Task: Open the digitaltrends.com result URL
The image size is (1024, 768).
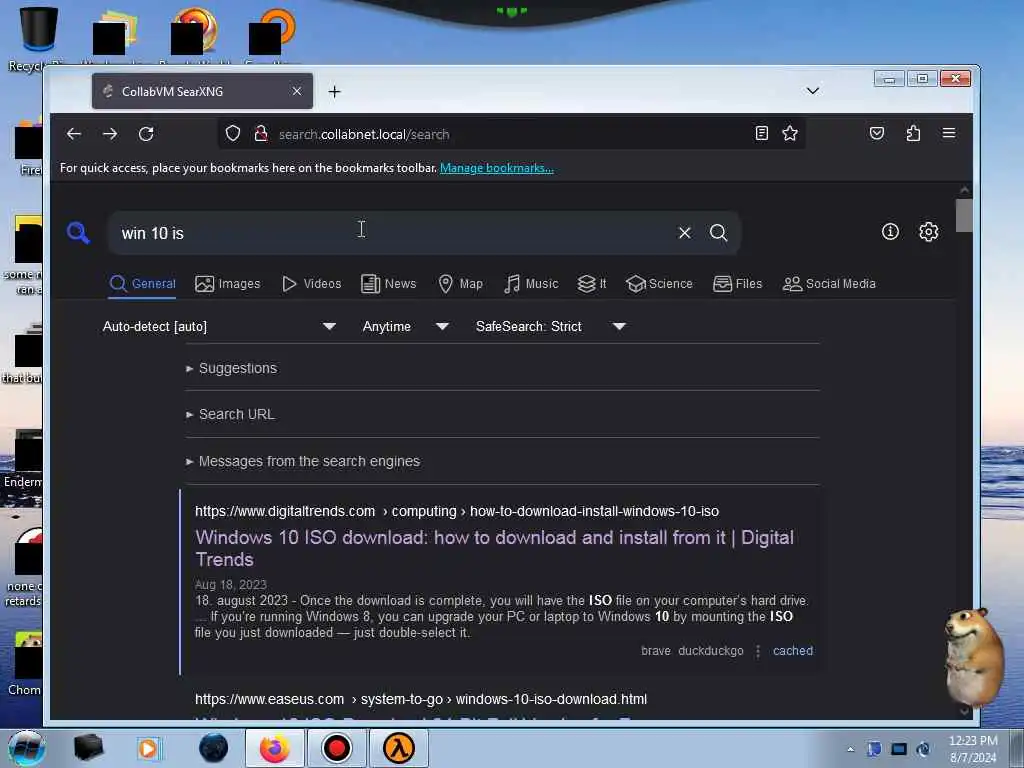Action: [456, 511]
